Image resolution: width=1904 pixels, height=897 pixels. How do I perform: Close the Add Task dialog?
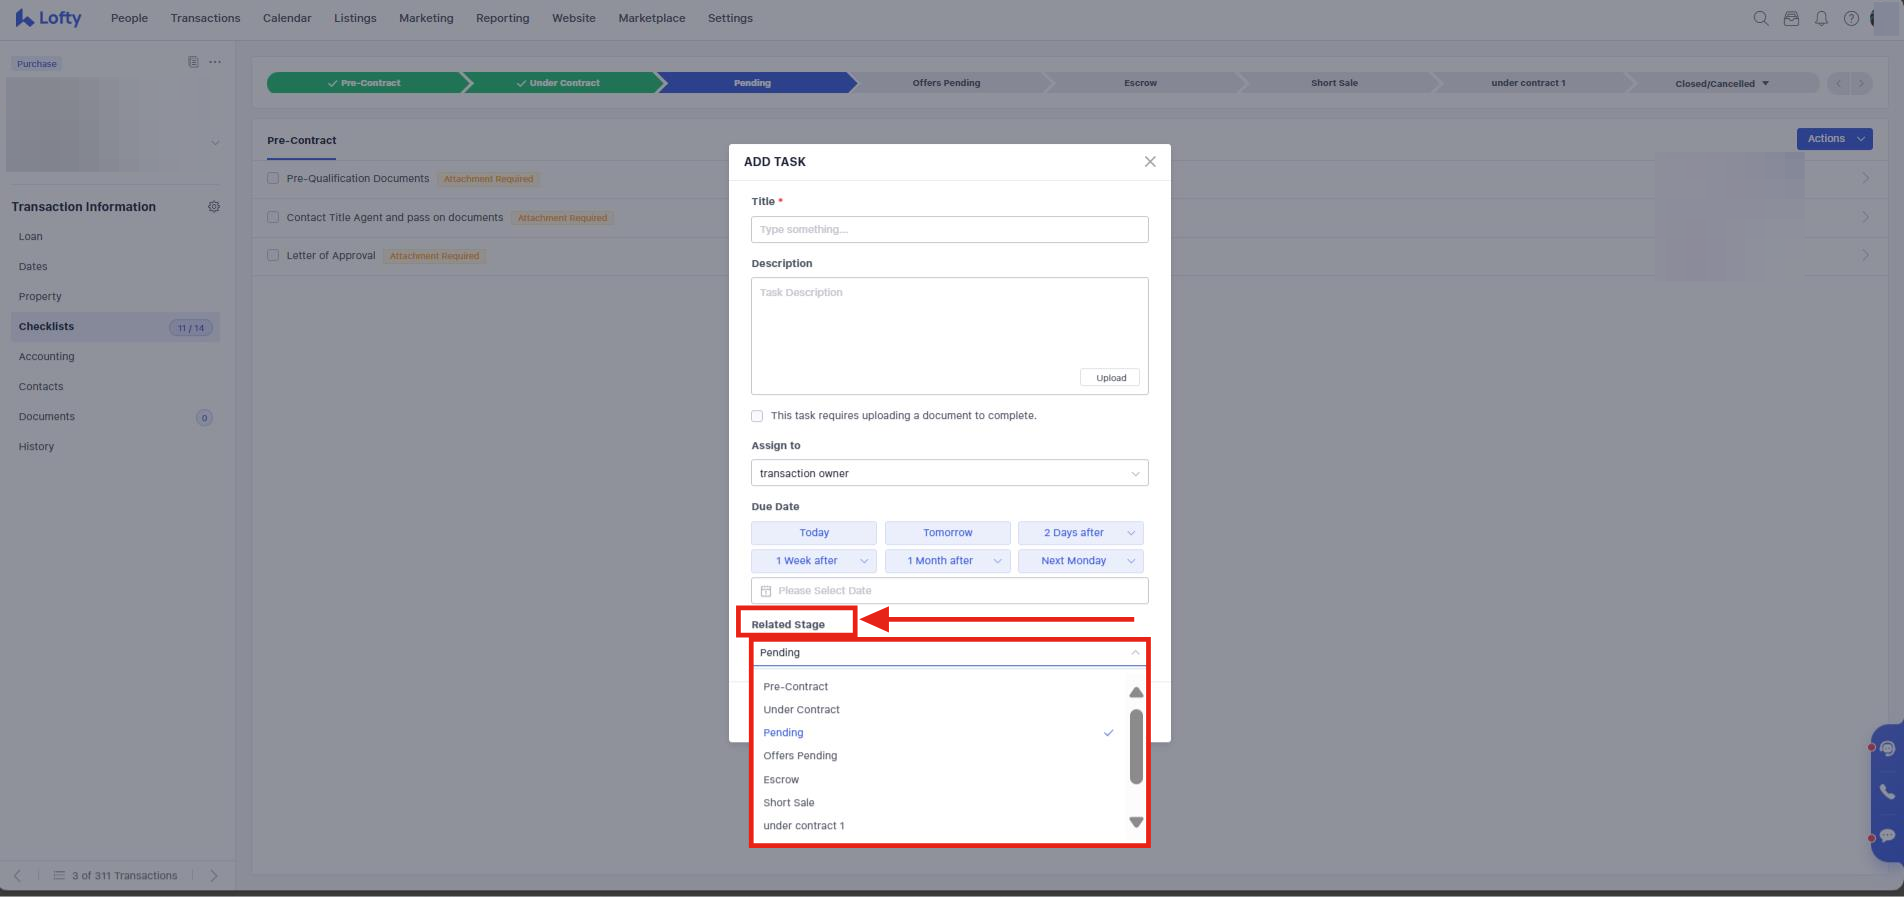pyautogui.click(x=1150, y=162)
